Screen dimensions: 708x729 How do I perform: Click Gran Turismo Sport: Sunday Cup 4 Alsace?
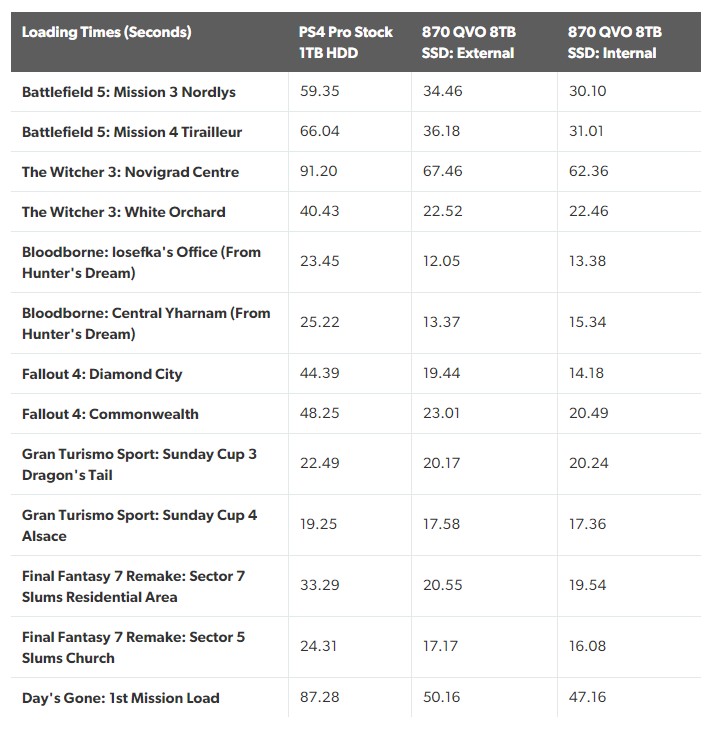[139, 525]
